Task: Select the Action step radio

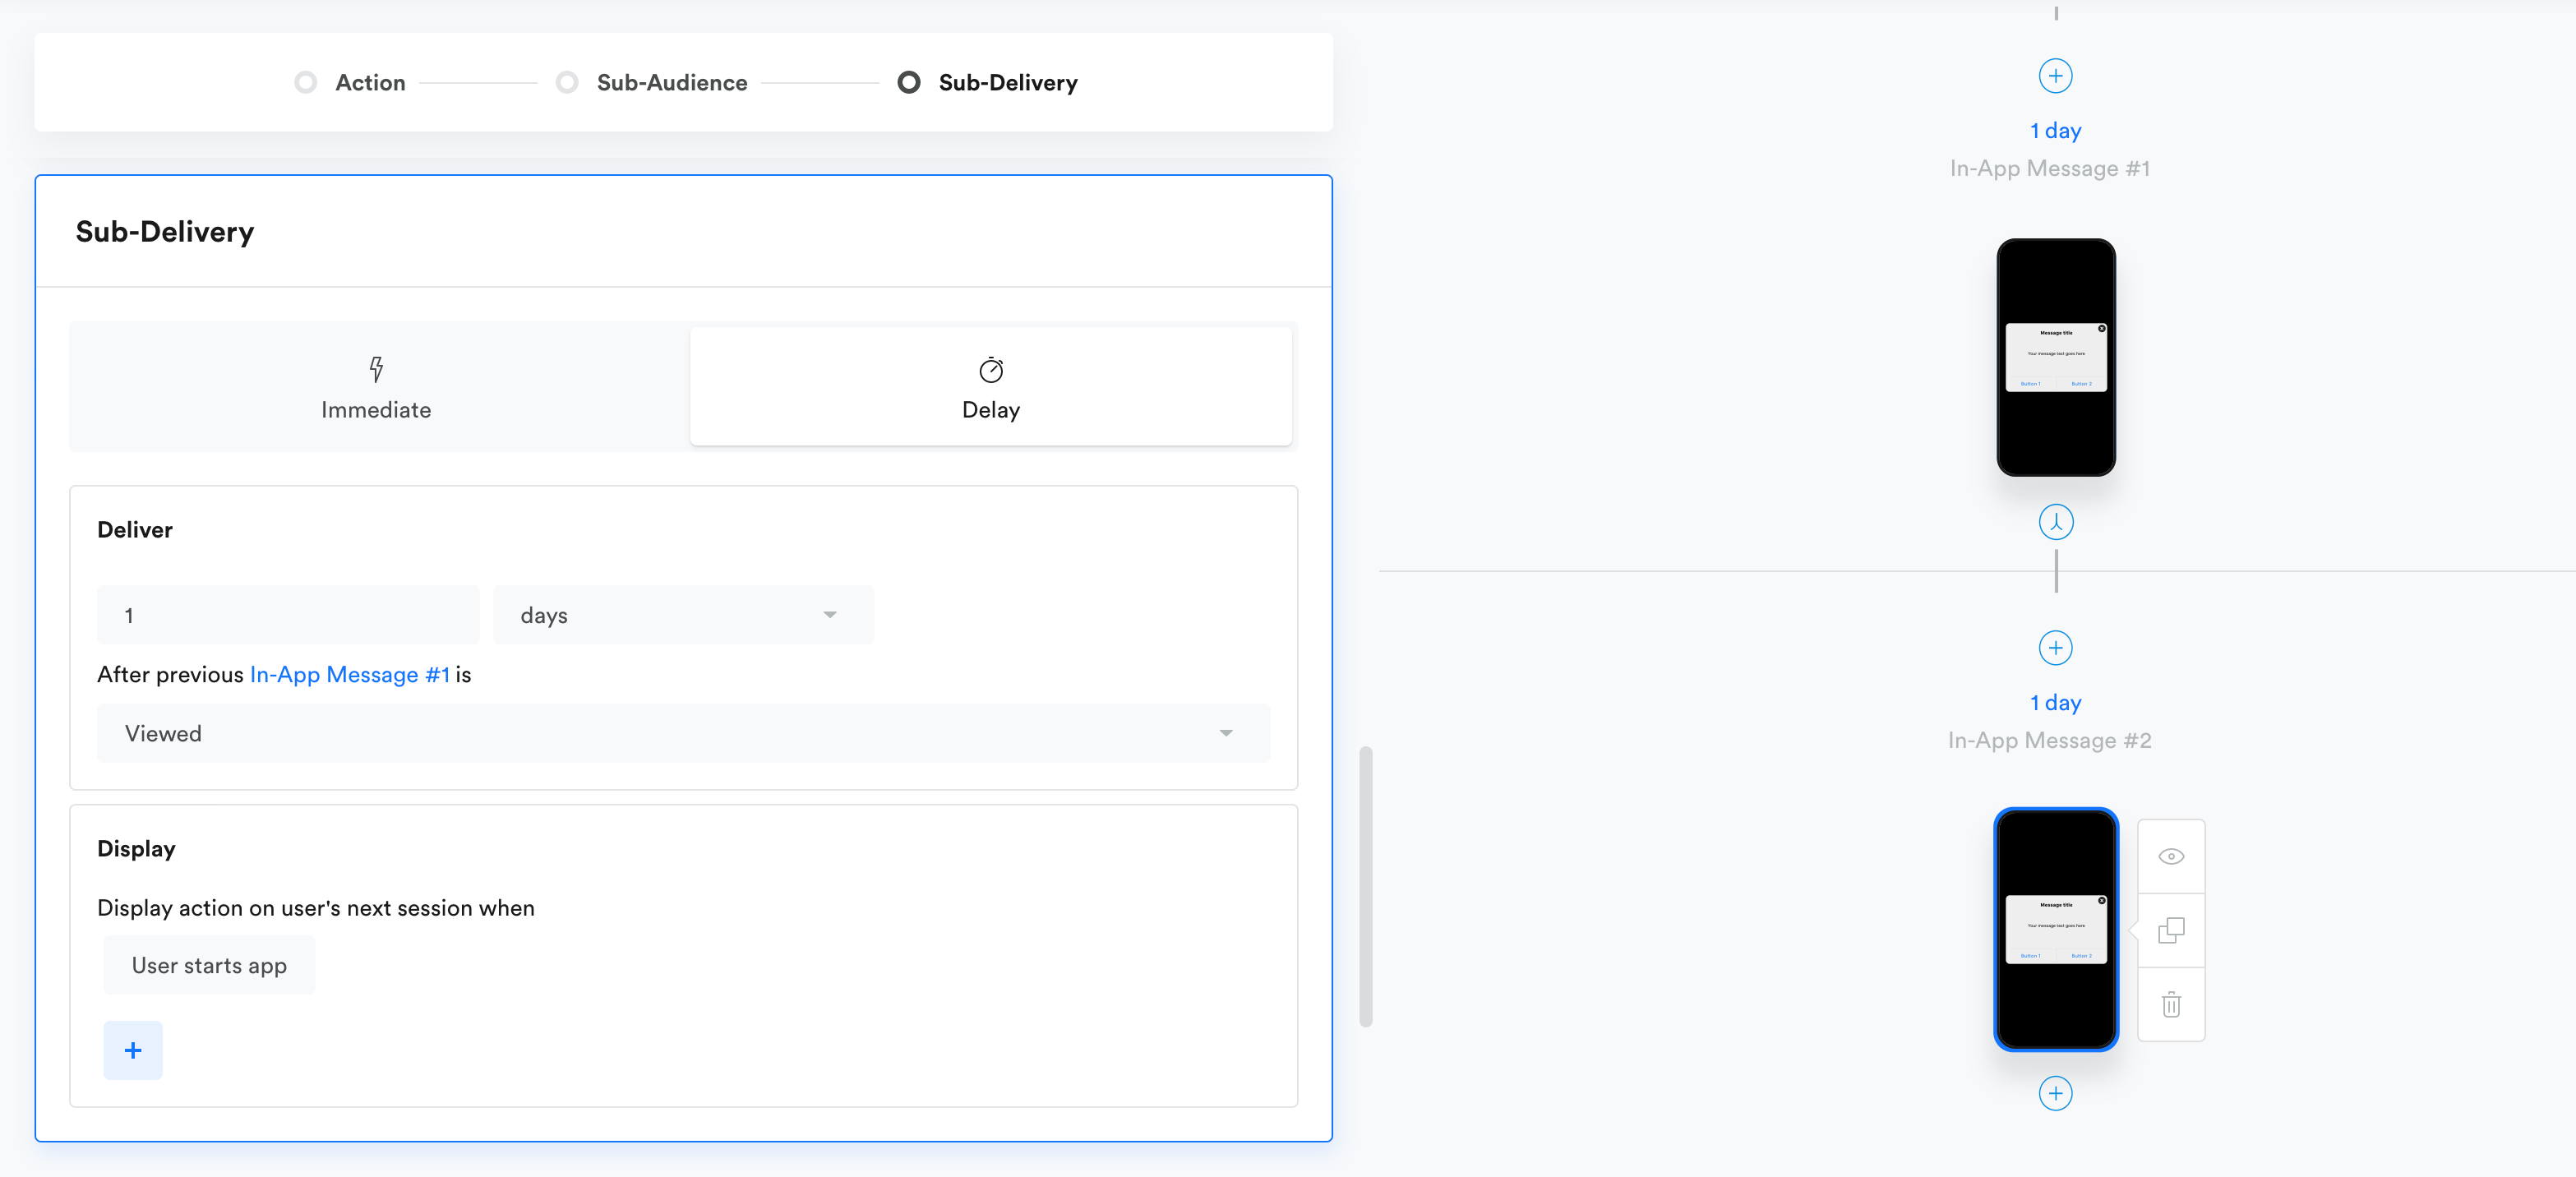Action: click(306, 82)
